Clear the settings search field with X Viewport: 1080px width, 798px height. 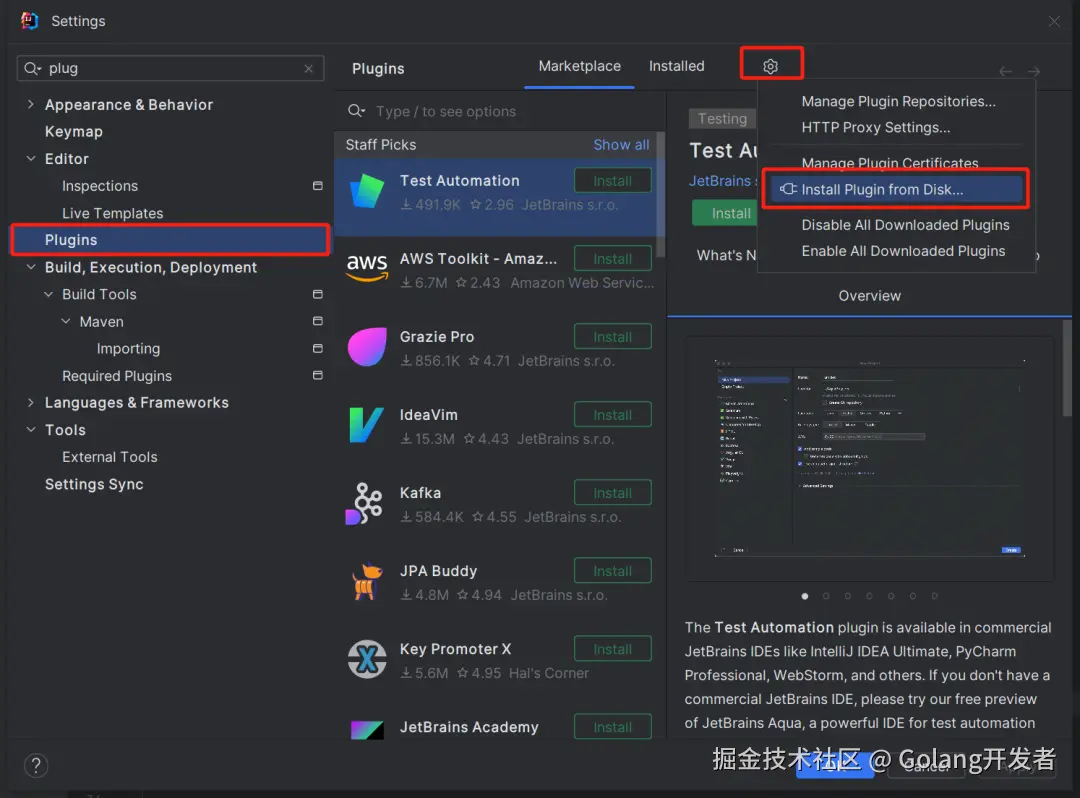pyautogui.click(x=309, y=68)
